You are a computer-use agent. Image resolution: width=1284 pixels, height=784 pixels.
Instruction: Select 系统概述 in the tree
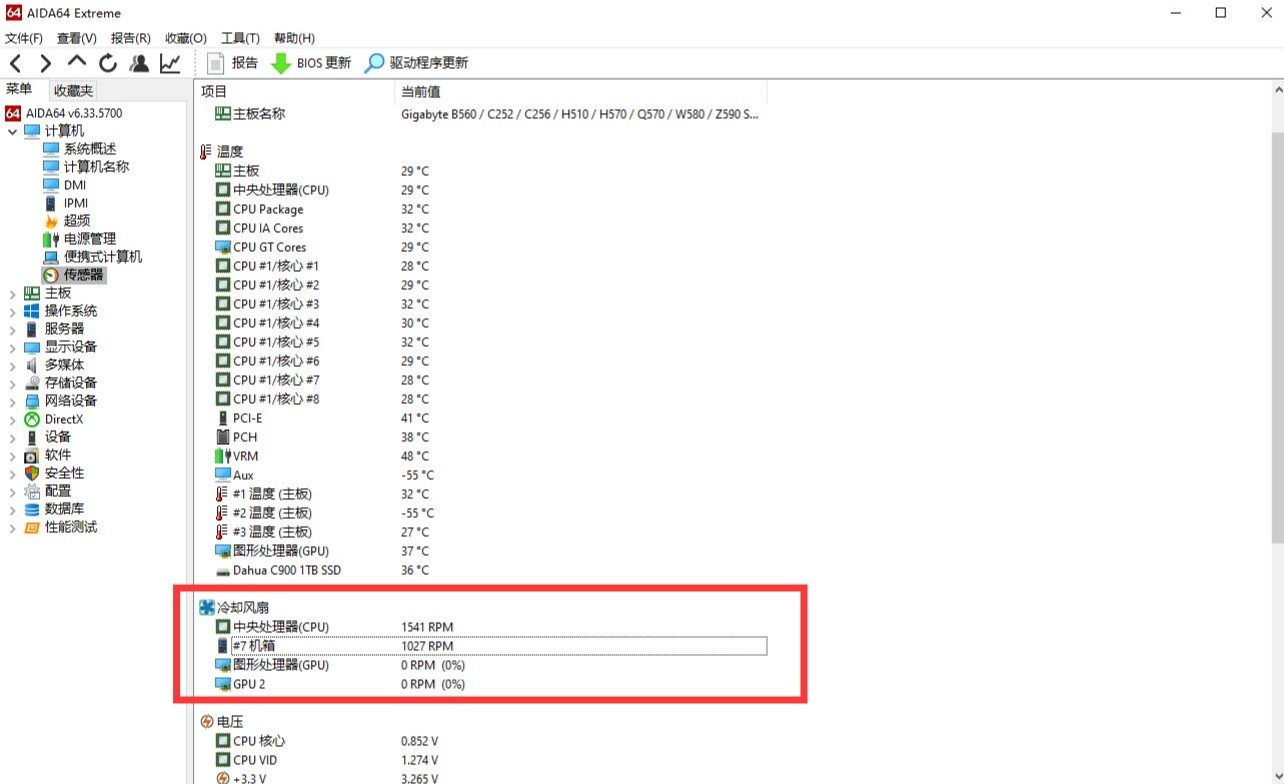tap(89, 149)
